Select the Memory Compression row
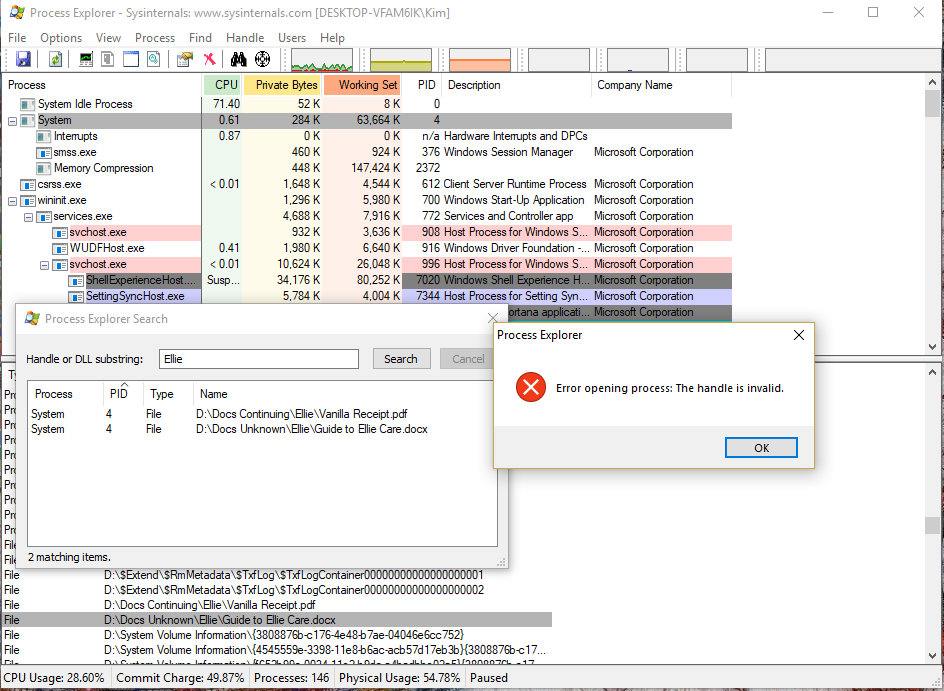This screenshot has width=944, height=691. (367, 168)
